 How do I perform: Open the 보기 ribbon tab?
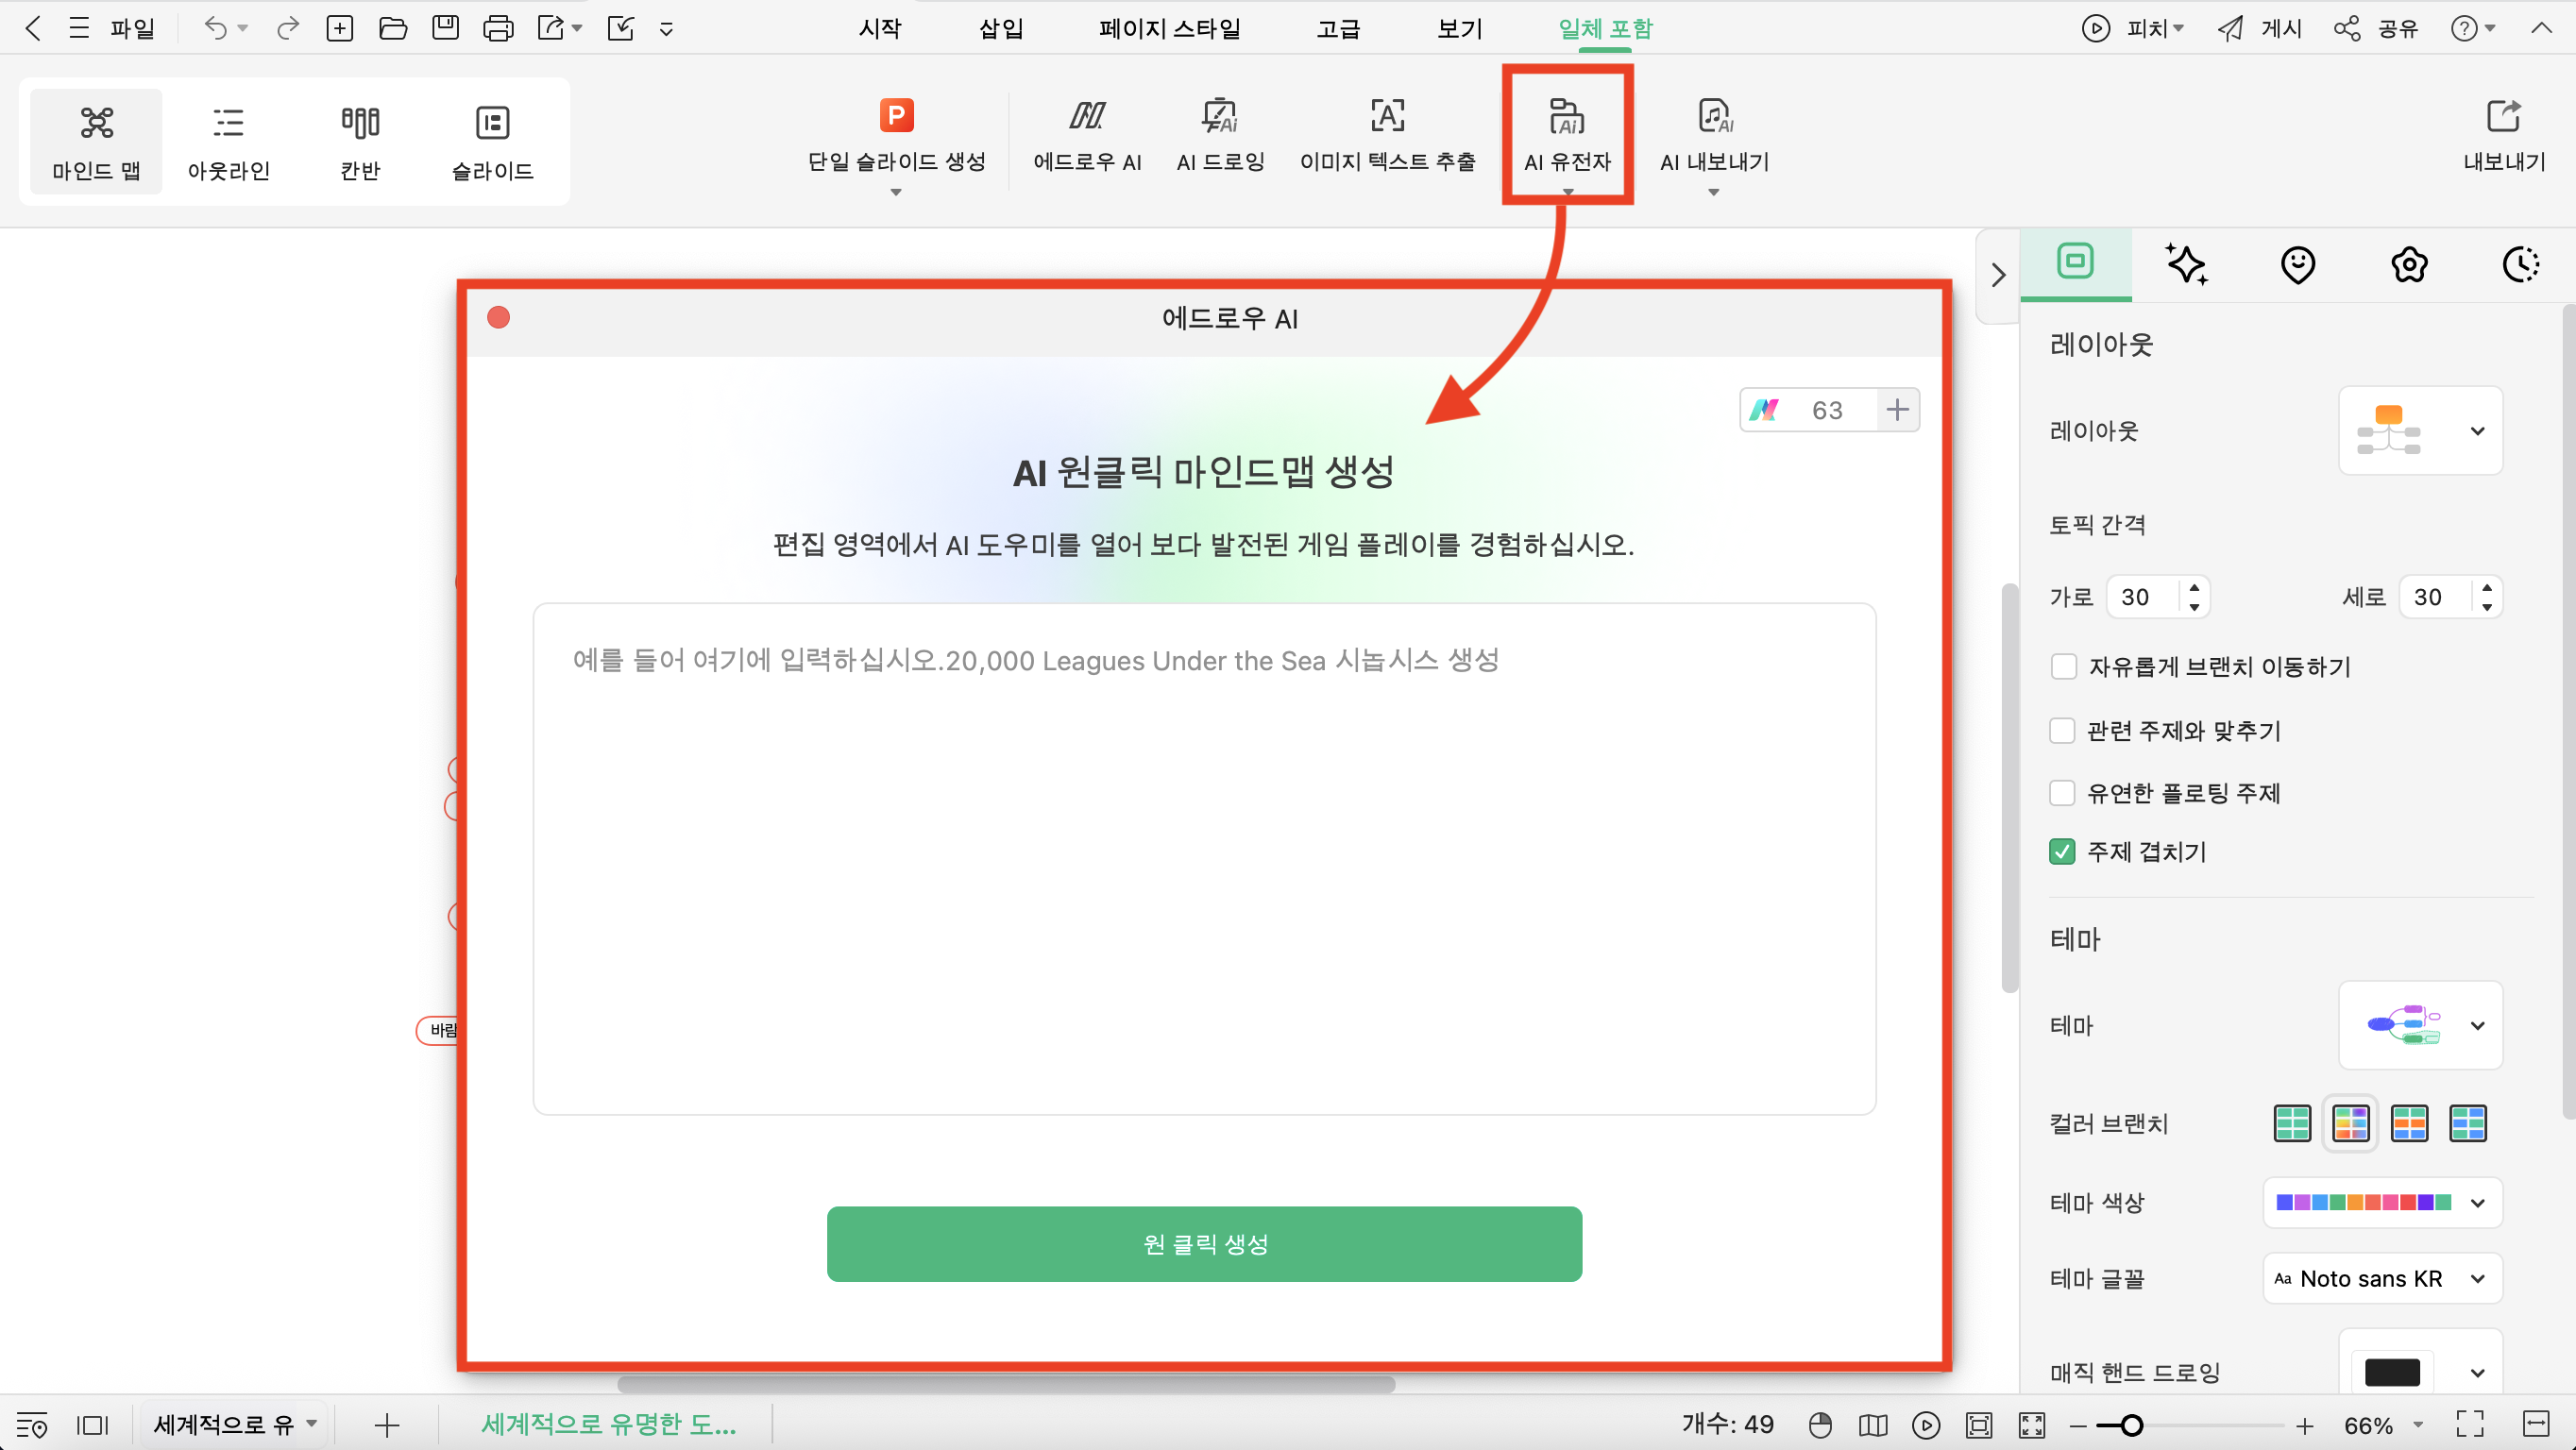pyautogui.click(x=1460, y=28)
